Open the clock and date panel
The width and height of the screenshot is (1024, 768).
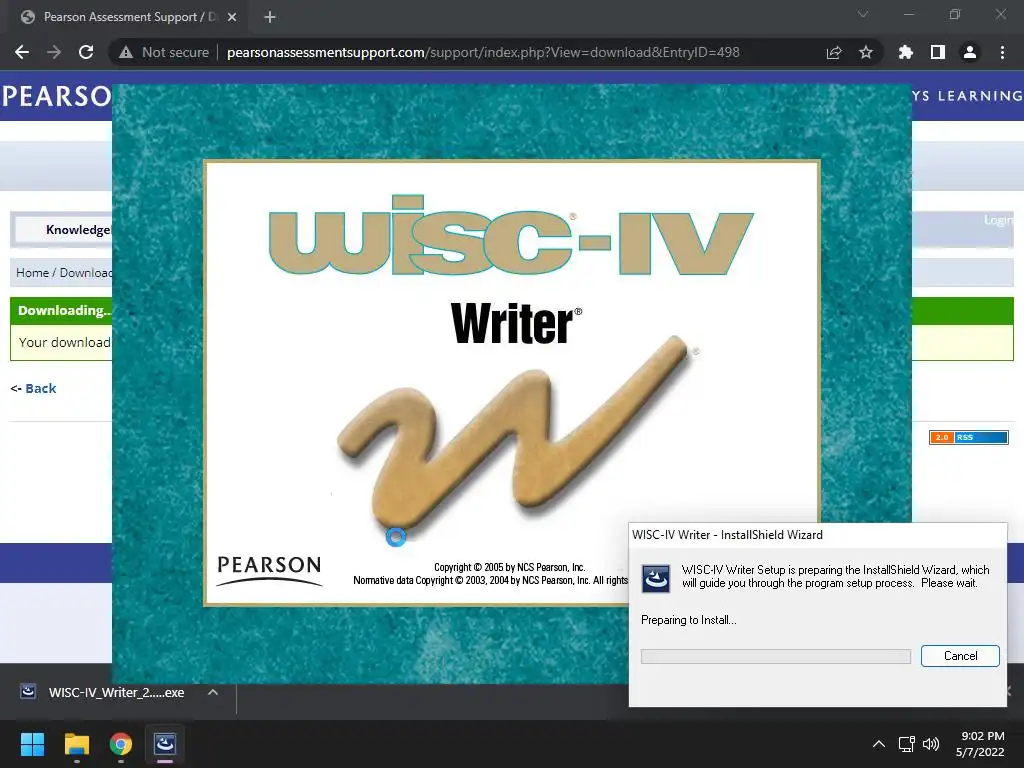[x=981, y=744]
